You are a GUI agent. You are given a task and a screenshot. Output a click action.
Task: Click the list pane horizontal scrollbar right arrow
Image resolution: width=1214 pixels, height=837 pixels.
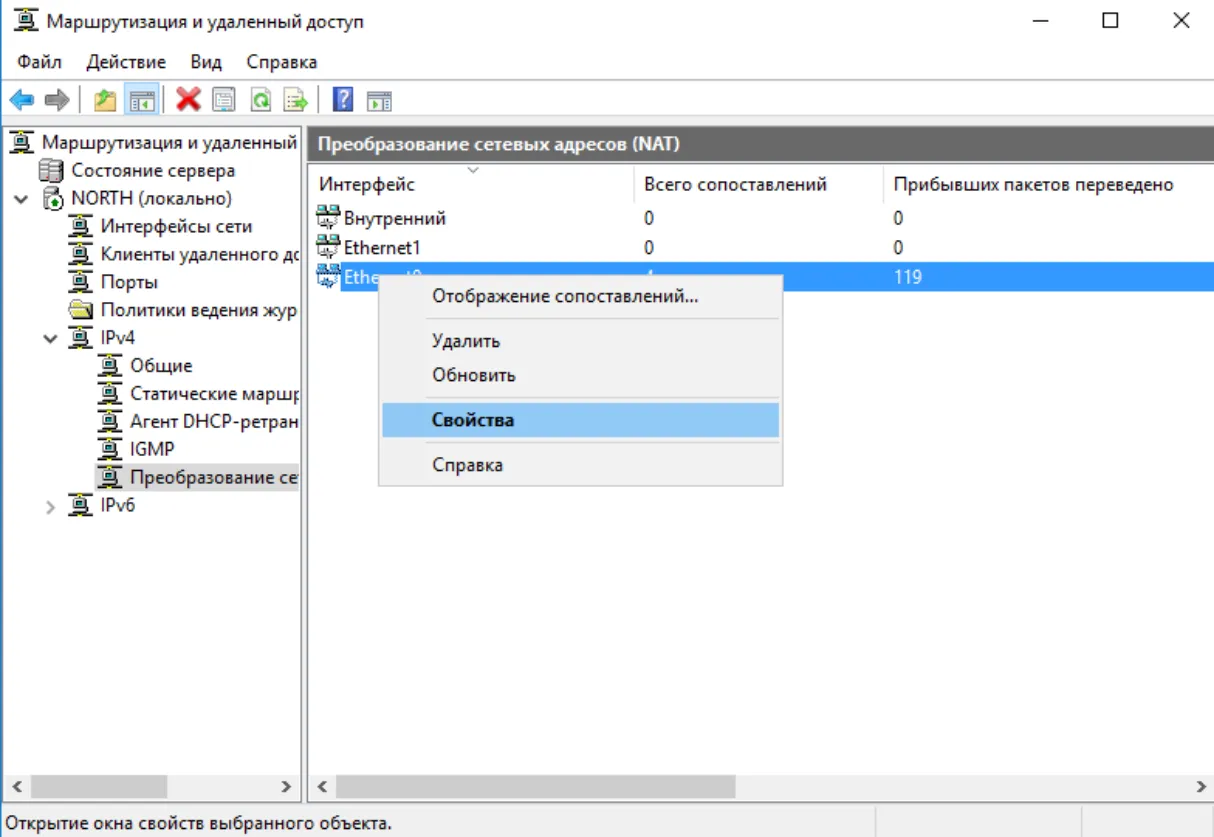click(x=1201, y=787)
